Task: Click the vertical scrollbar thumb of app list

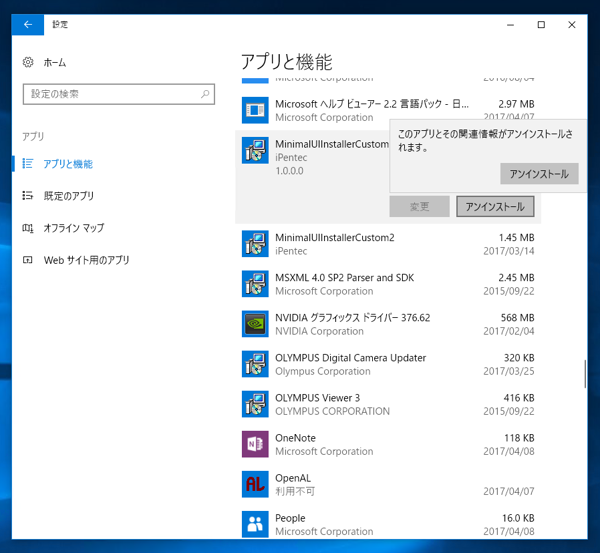Action: (x=585, y=374)
